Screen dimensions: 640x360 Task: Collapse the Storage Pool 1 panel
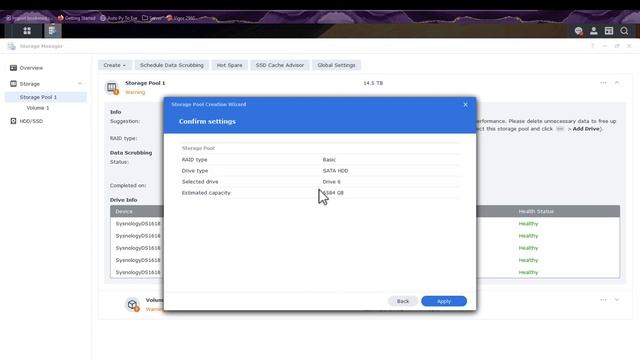point(617,83)
